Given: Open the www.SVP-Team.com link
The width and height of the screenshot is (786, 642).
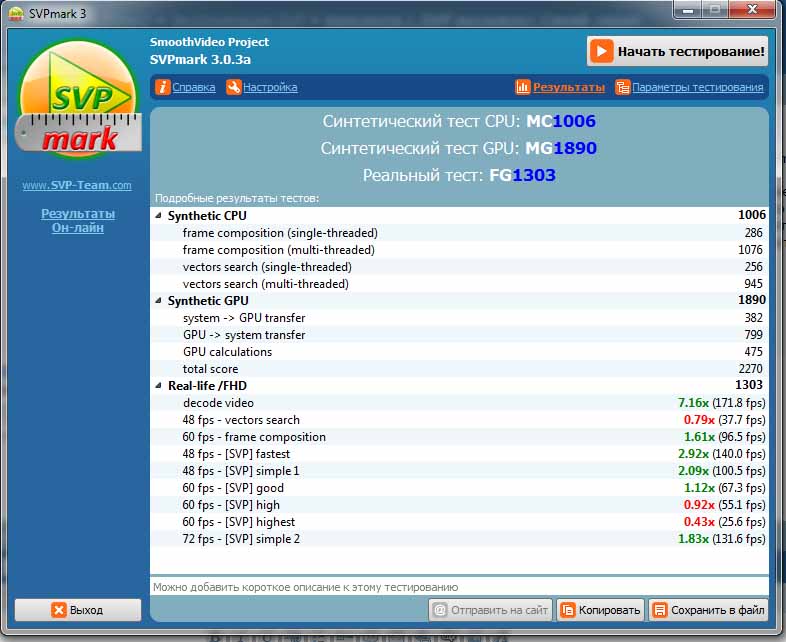Looking at the screenshot, I should pos(77,185).
